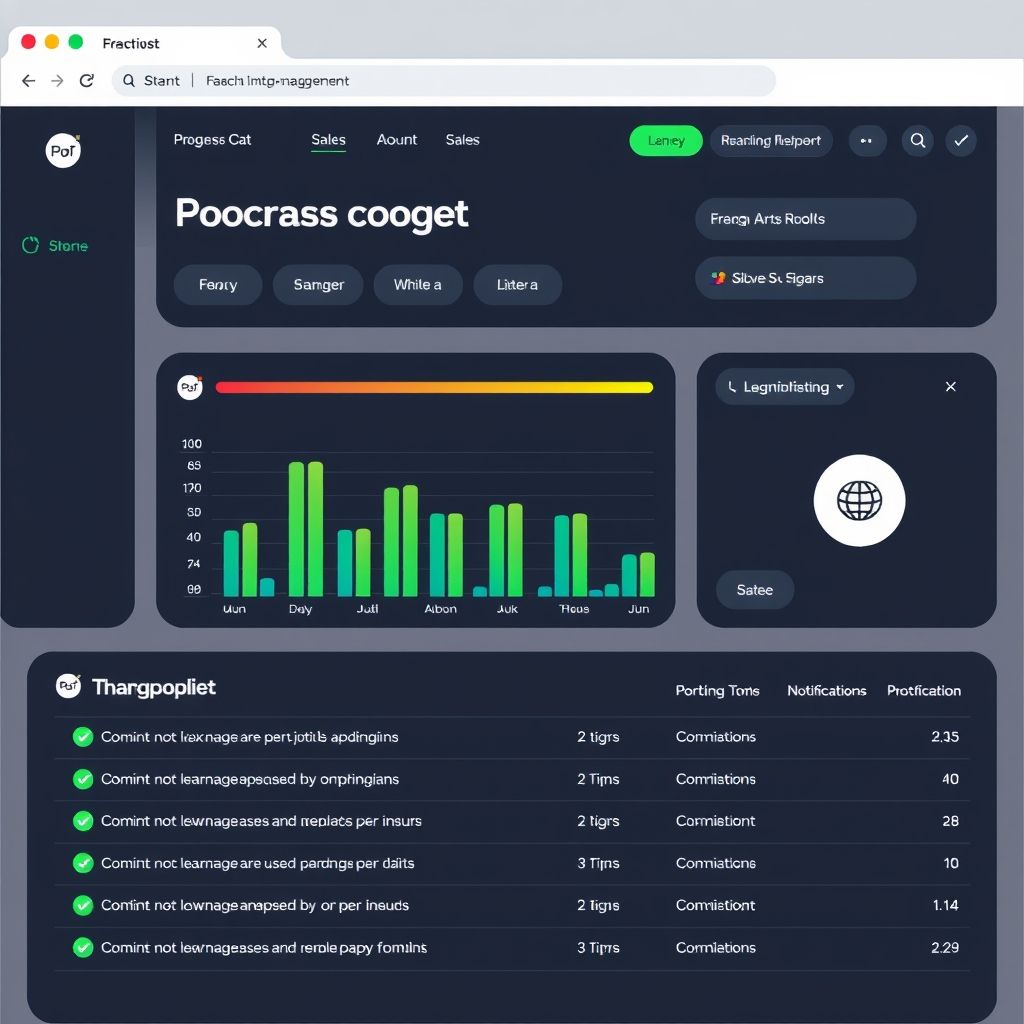The height and width of the screenshot is (1024, 1024).
Task: Switch to Aount tab
Action: [396, 140]
